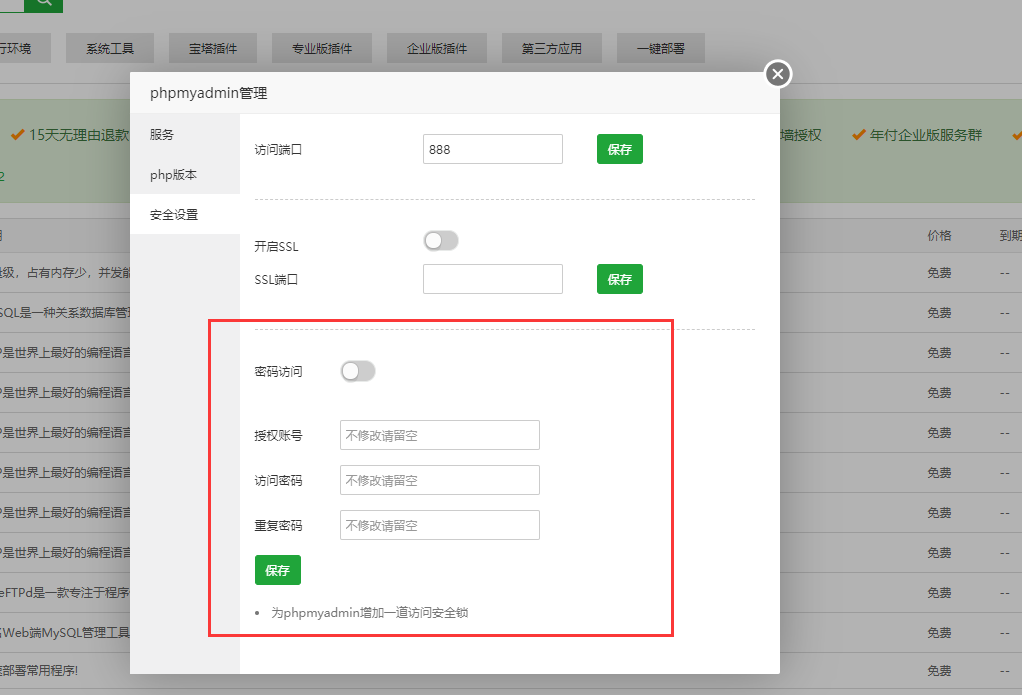Screen dimensions: 1022x695
Task: Click the green search magnifier button
Action: point(43,4)
